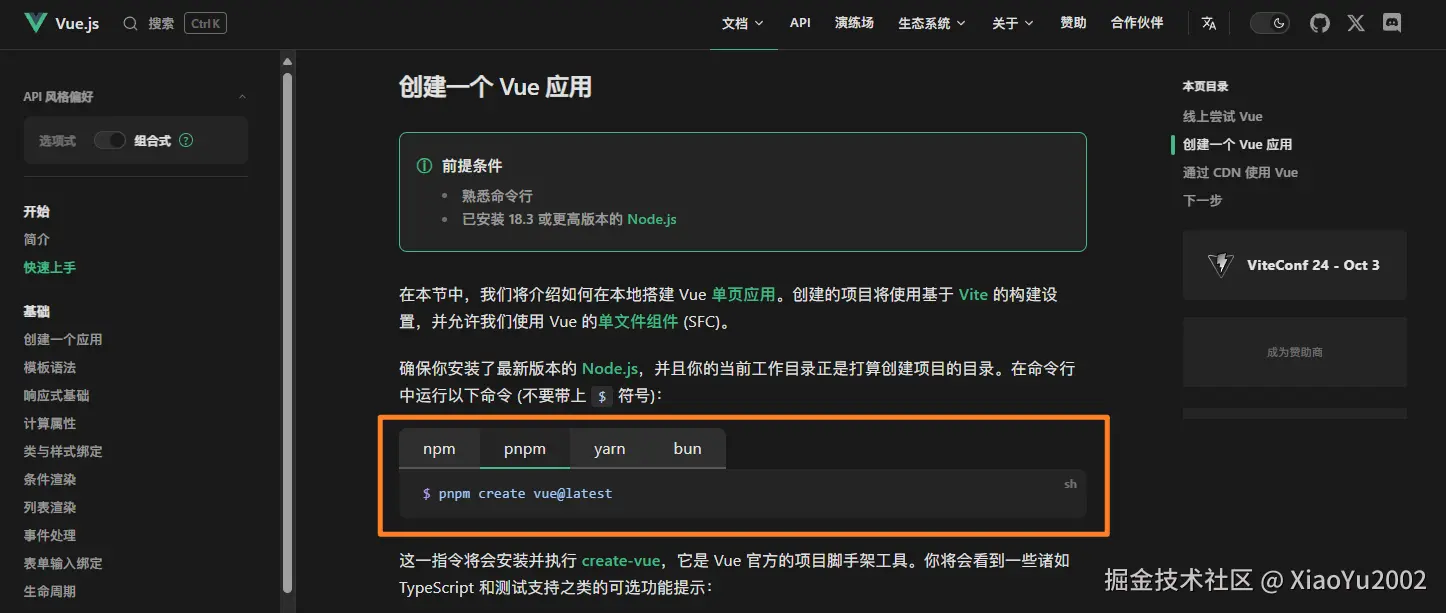Image resolution: width=1446 pixels, height=613 pixels.
Task: Open the 演练场 menu item
Action: point(854,22)
